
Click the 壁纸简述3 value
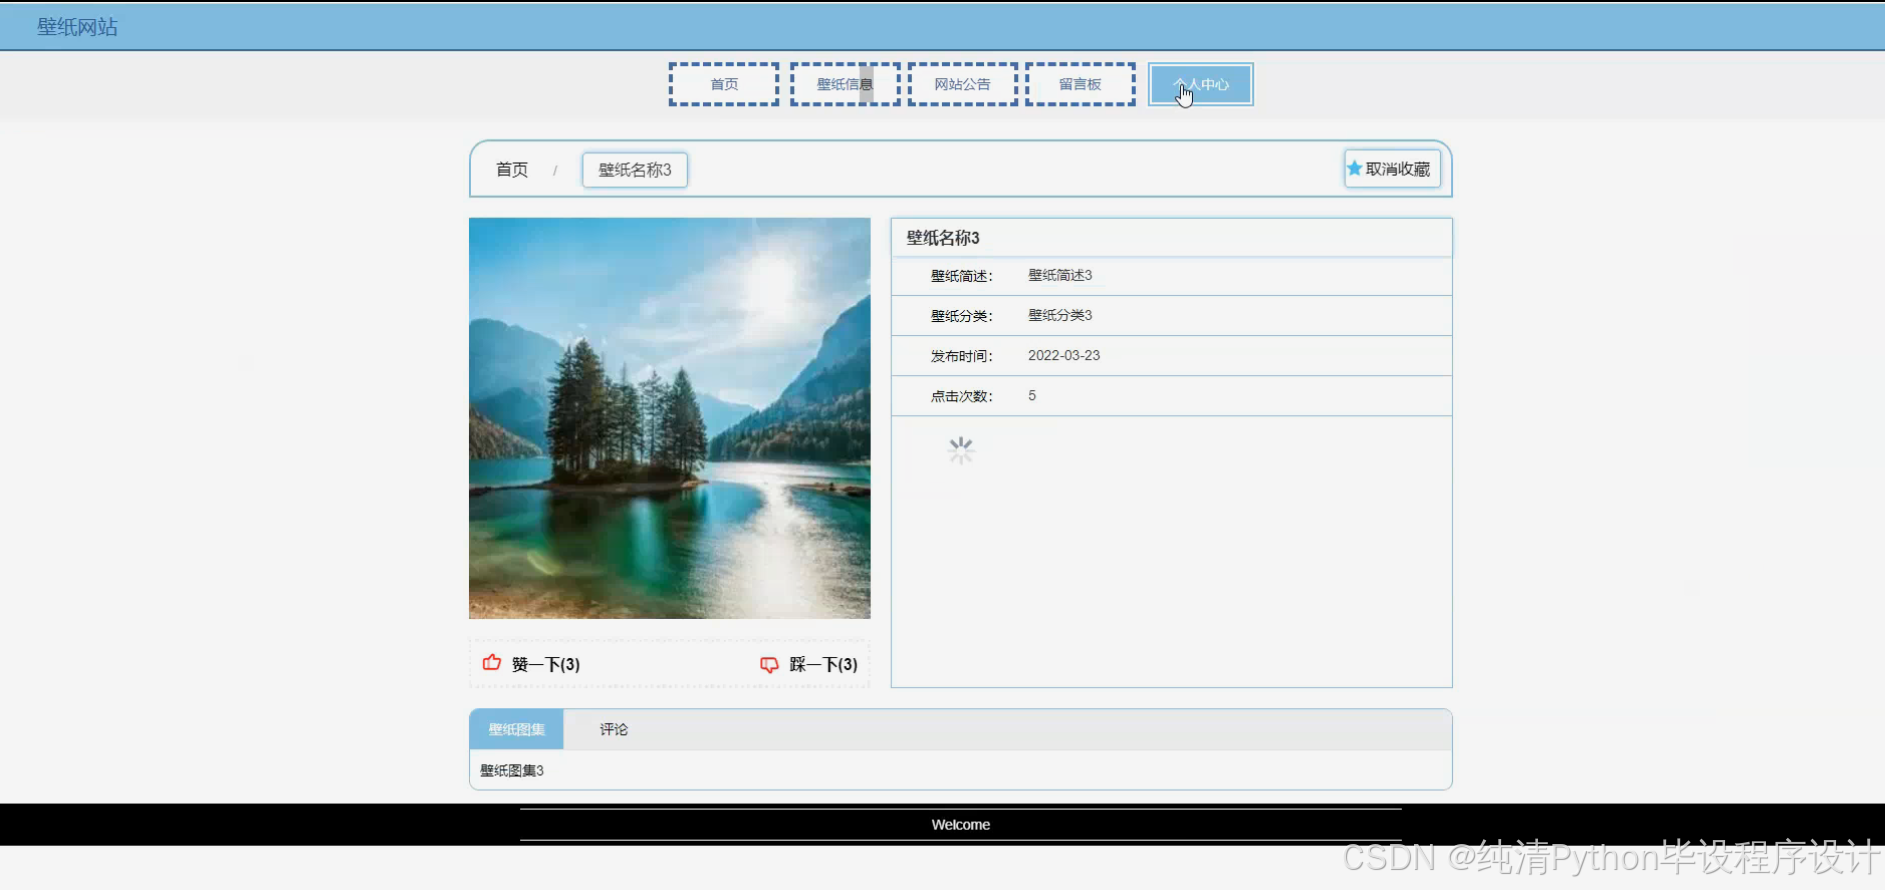click(x=1060, y=275)
